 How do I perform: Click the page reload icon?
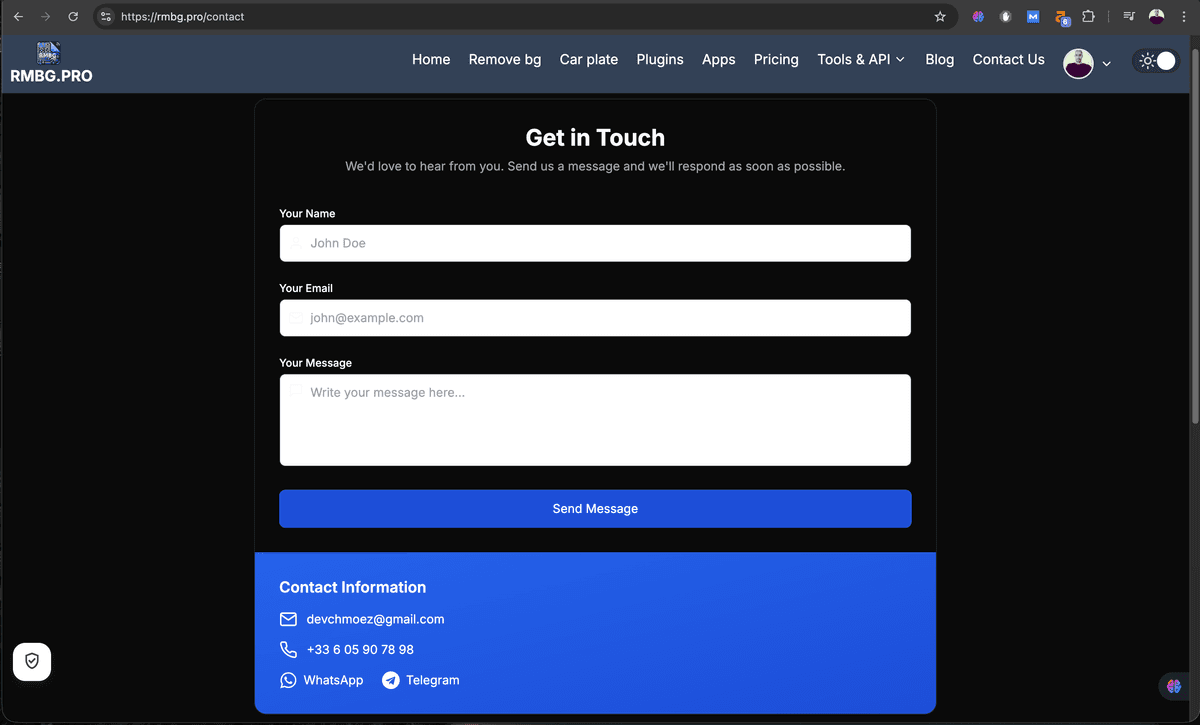(72, 16)
